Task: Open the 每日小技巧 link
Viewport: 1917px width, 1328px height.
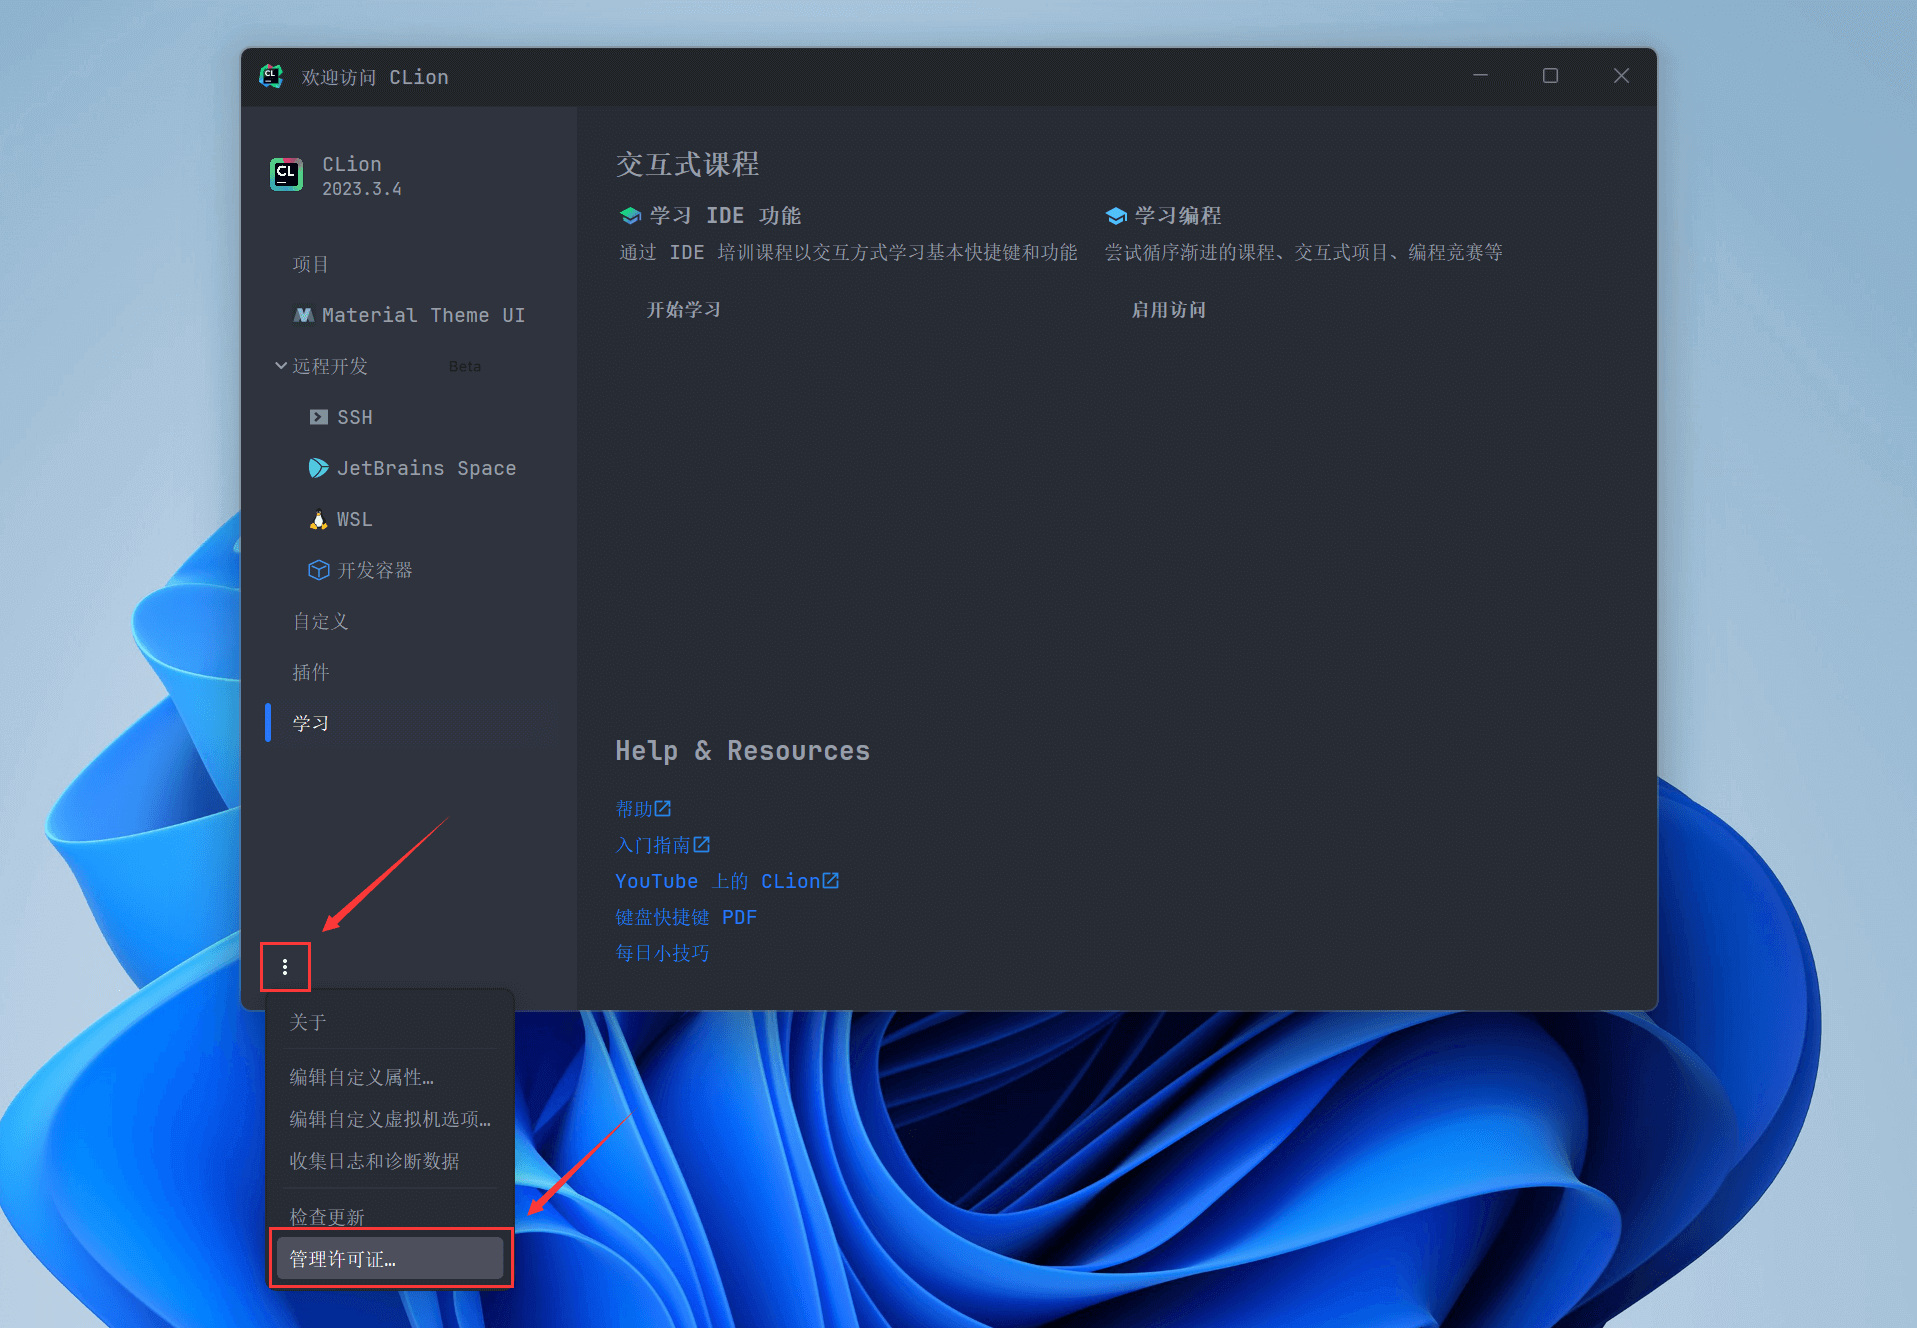Action: tap(662, 952)
